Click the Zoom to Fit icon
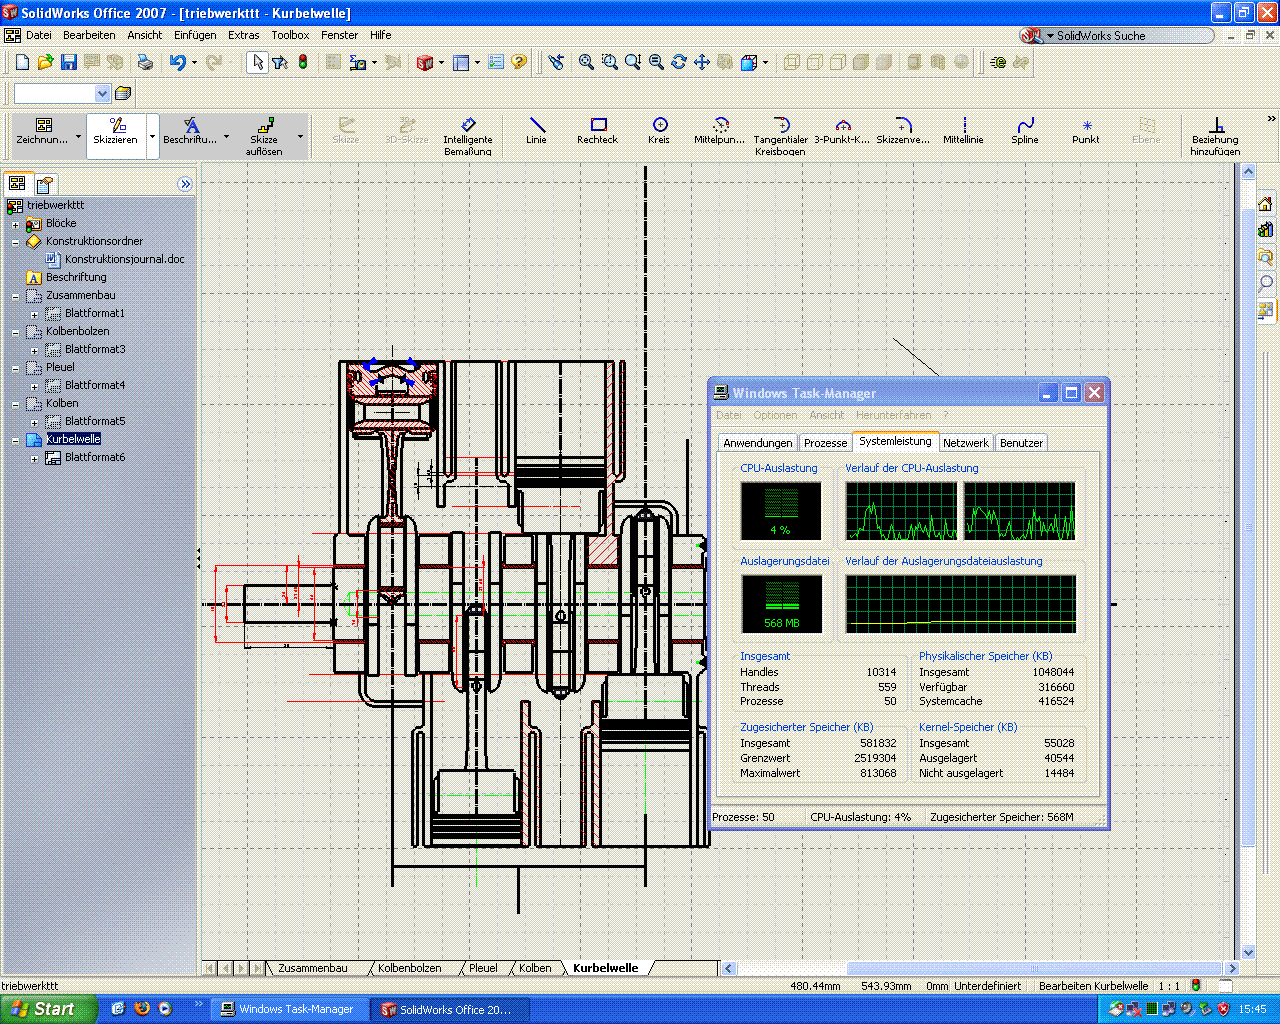 click(x=587, y=62)
